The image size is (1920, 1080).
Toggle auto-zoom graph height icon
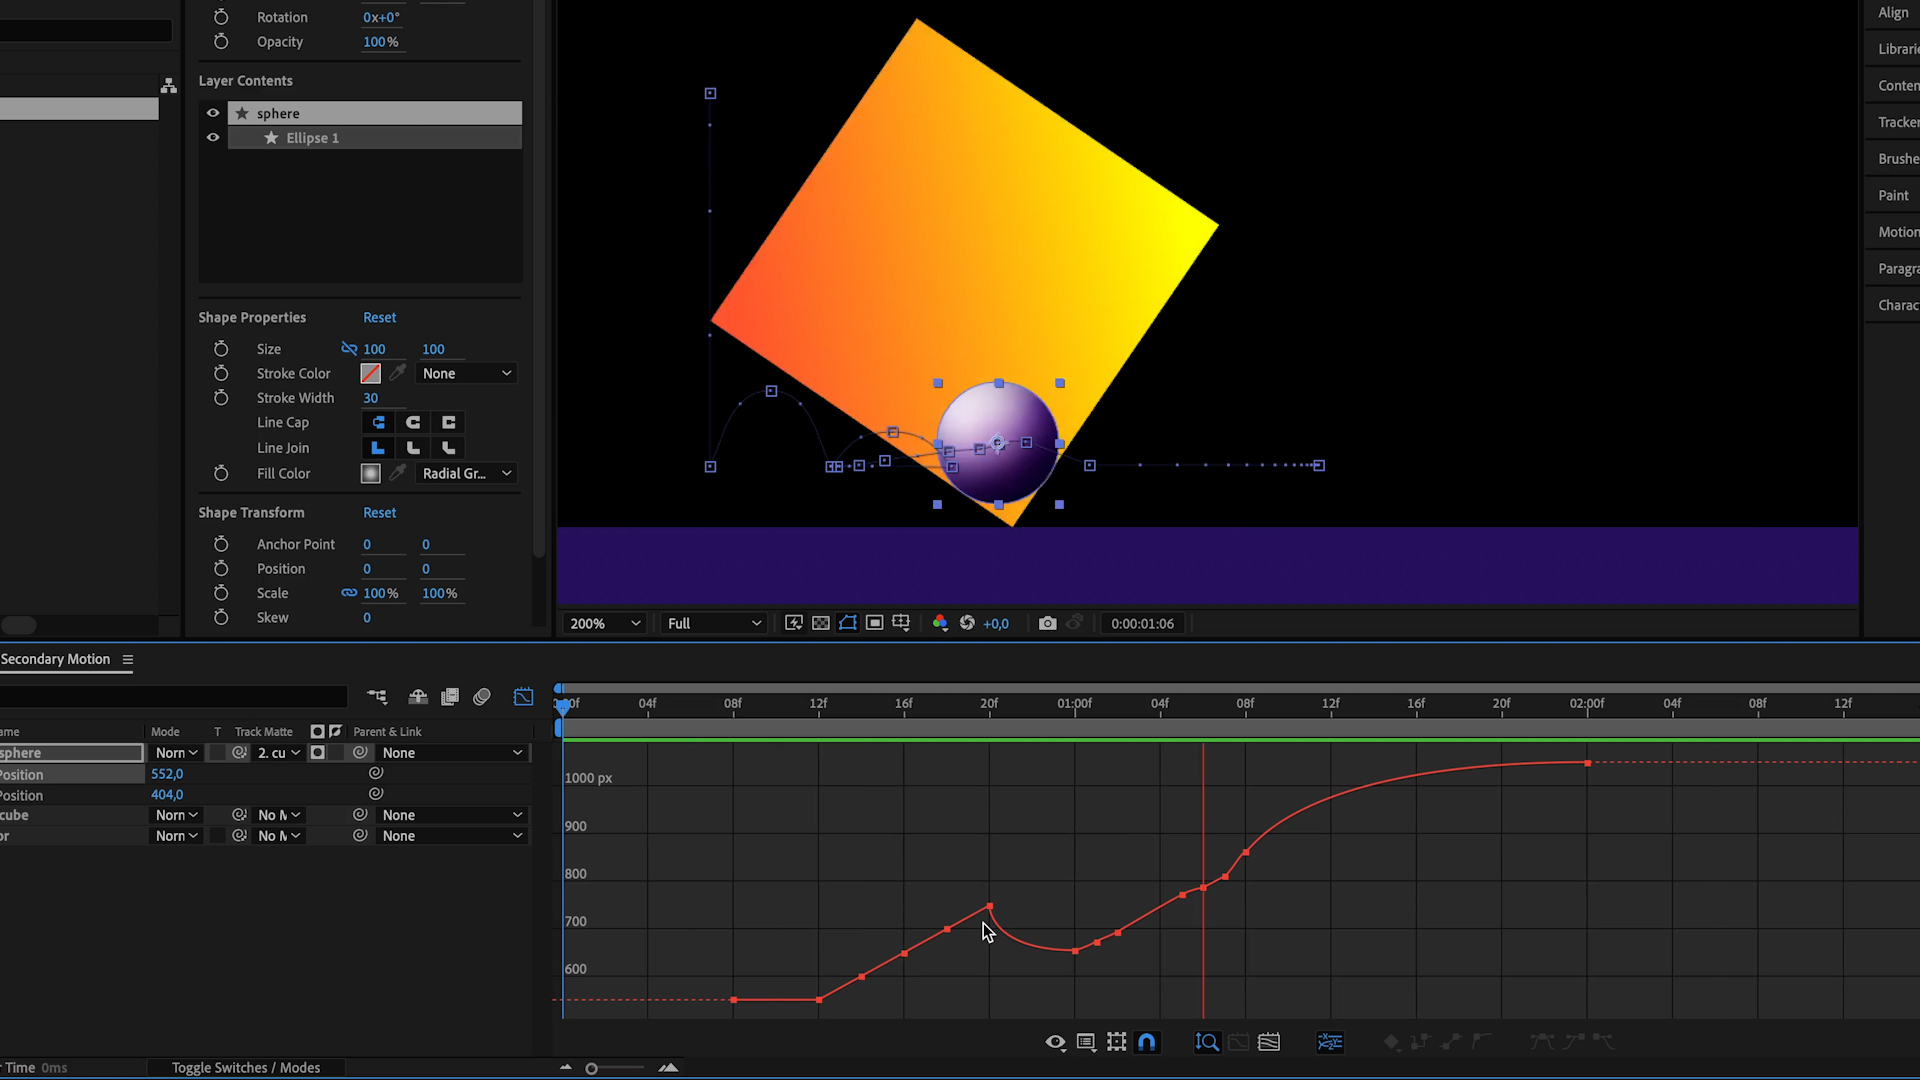point(1207,1042)
